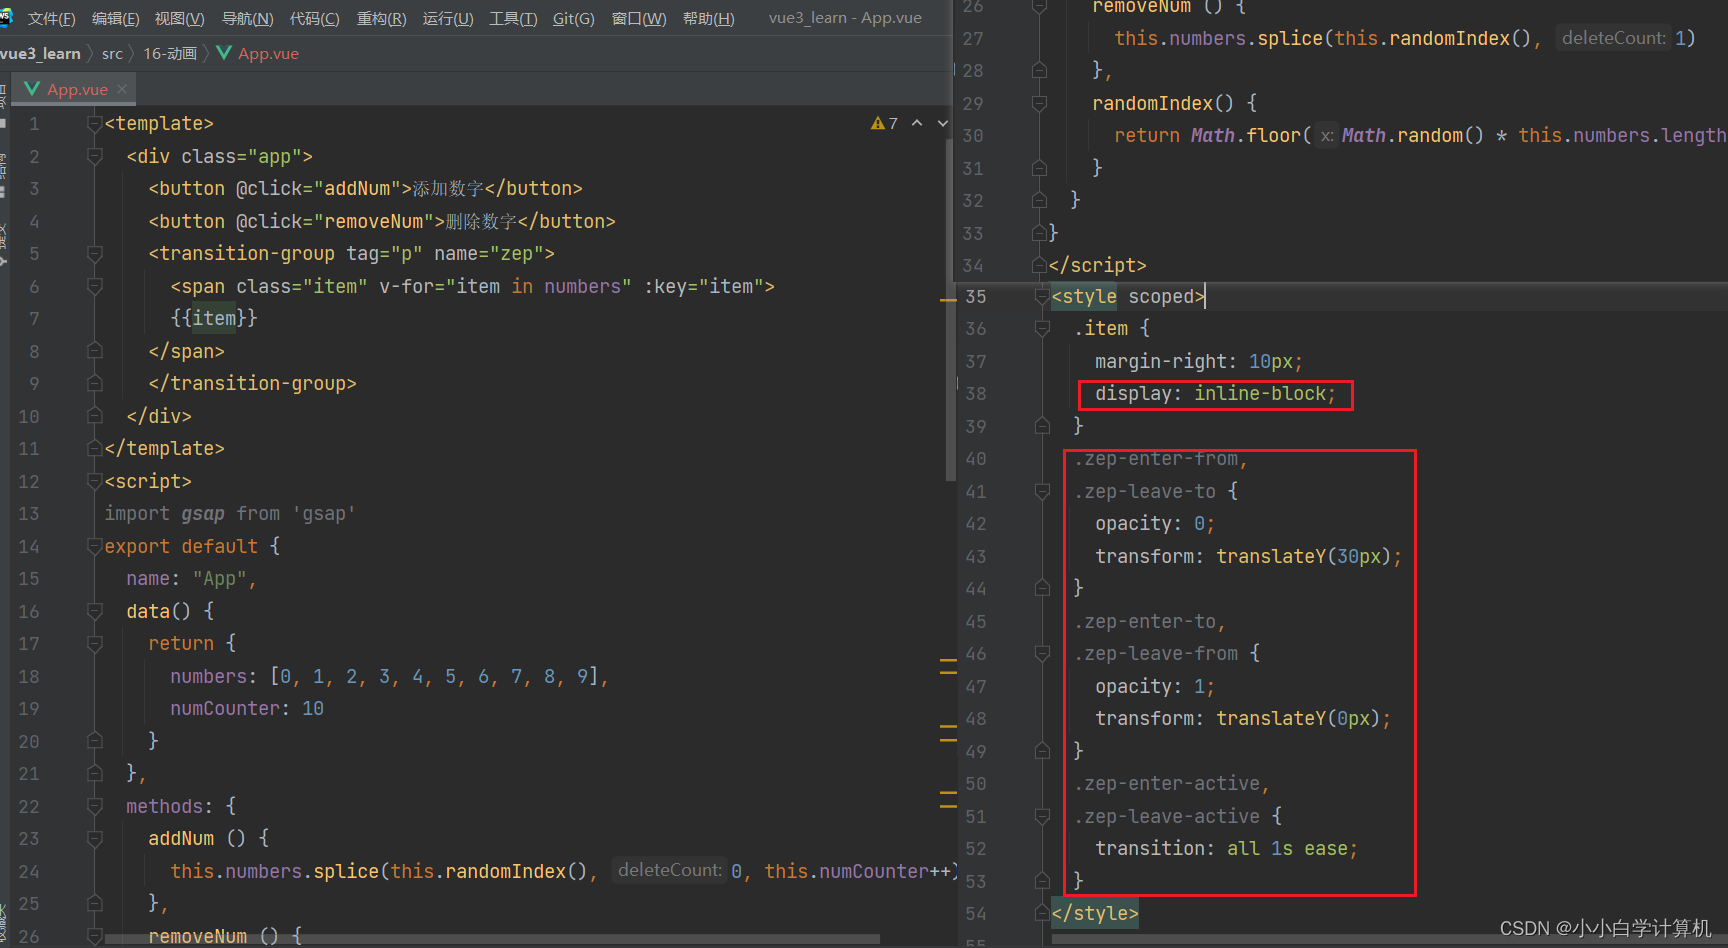This screenshot has height=948, width=1728.
Task: Collapse the addNum() fold at line 23
Action: pyautogui.click(x=95, y=838)
